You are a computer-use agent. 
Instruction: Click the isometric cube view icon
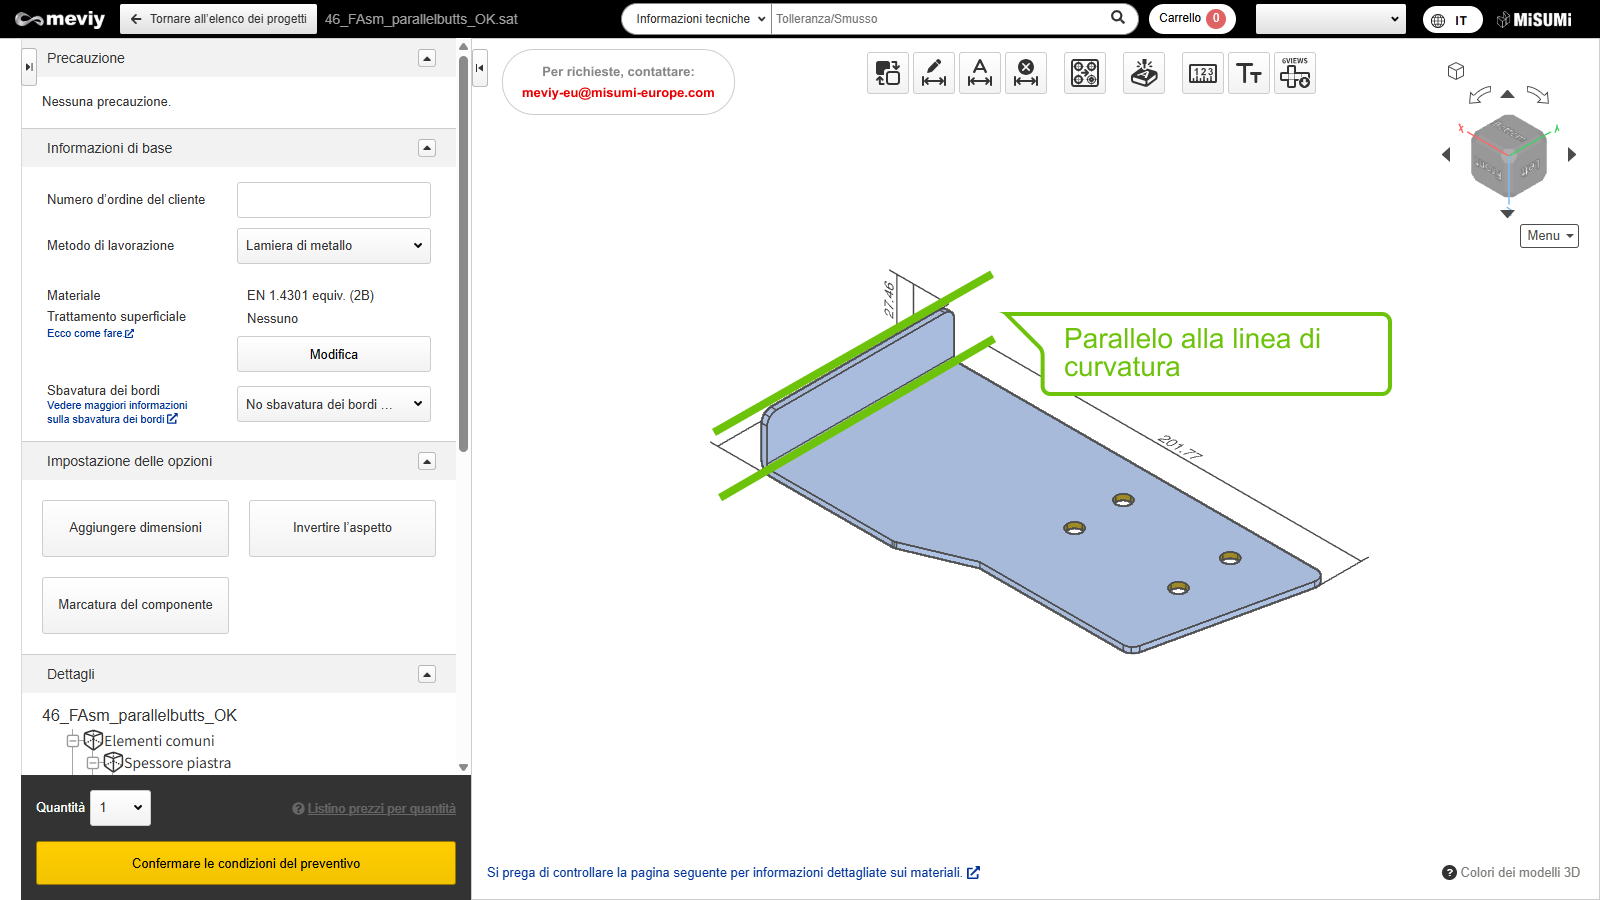(x=1456, y=71)
